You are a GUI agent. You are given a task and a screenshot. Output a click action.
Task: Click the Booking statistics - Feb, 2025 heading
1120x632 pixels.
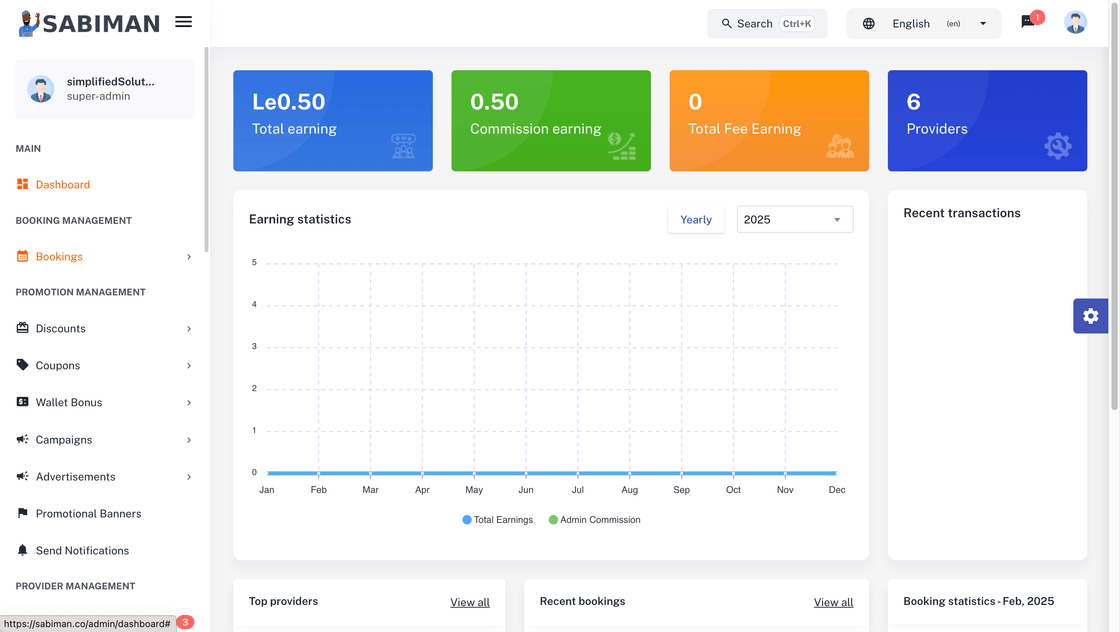click(979, 601)
